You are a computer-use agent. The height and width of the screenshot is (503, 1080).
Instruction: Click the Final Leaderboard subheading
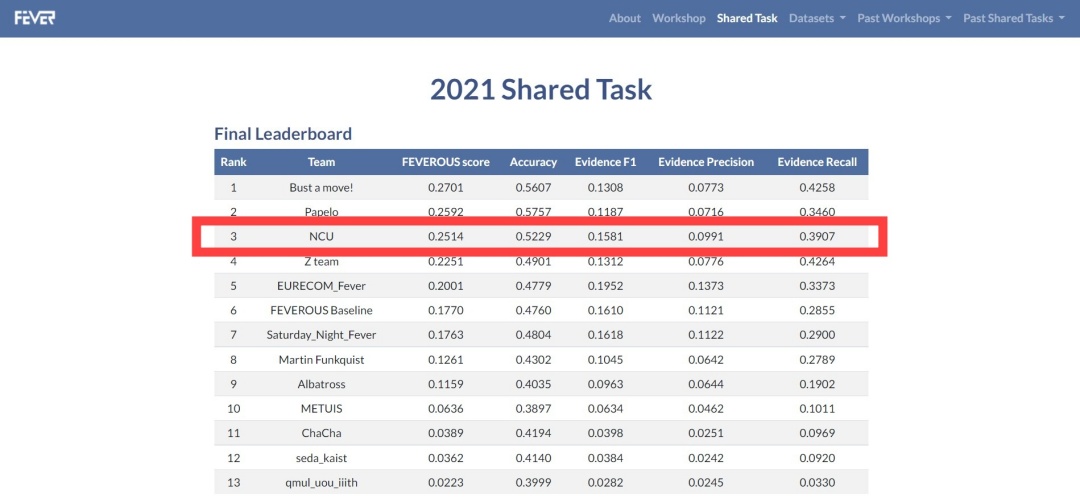pyautogui.click(x=283, y=133)
